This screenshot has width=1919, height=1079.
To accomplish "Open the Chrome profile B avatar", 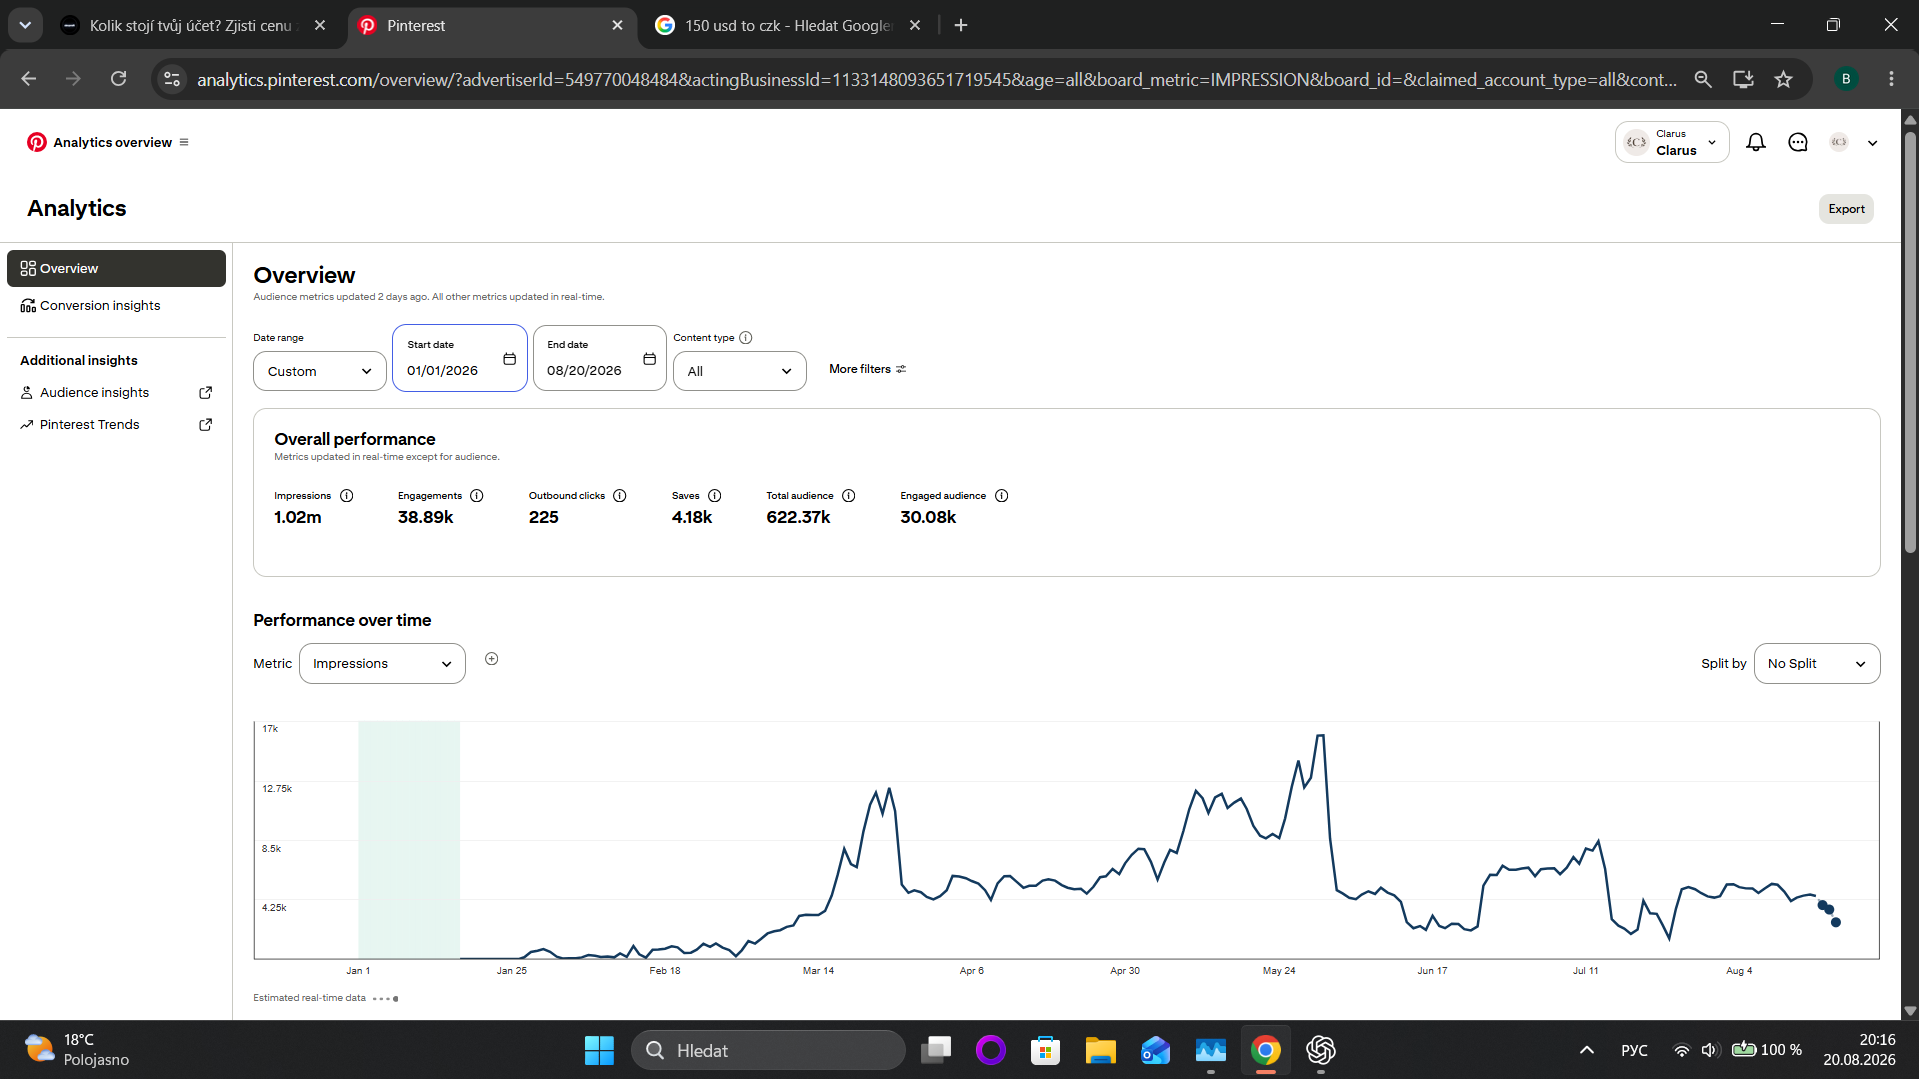I will (x=1846, y=79).
